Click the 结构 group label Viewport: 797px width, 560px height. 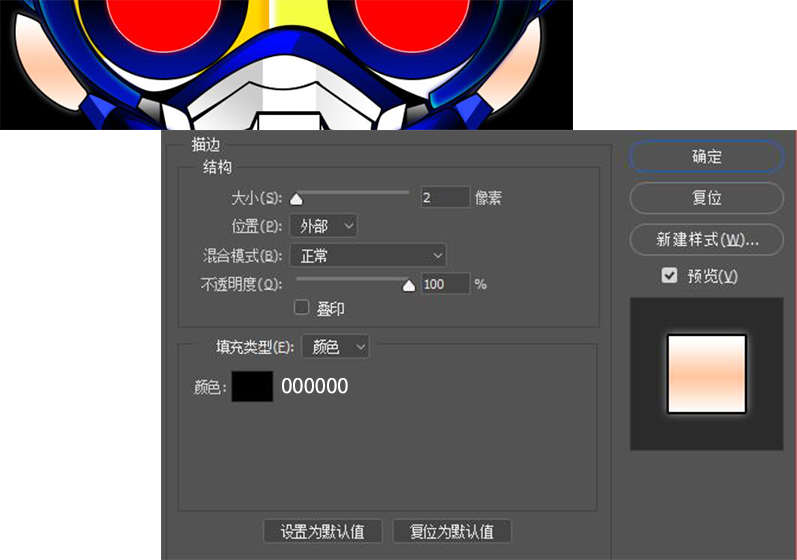click(218, 167)
